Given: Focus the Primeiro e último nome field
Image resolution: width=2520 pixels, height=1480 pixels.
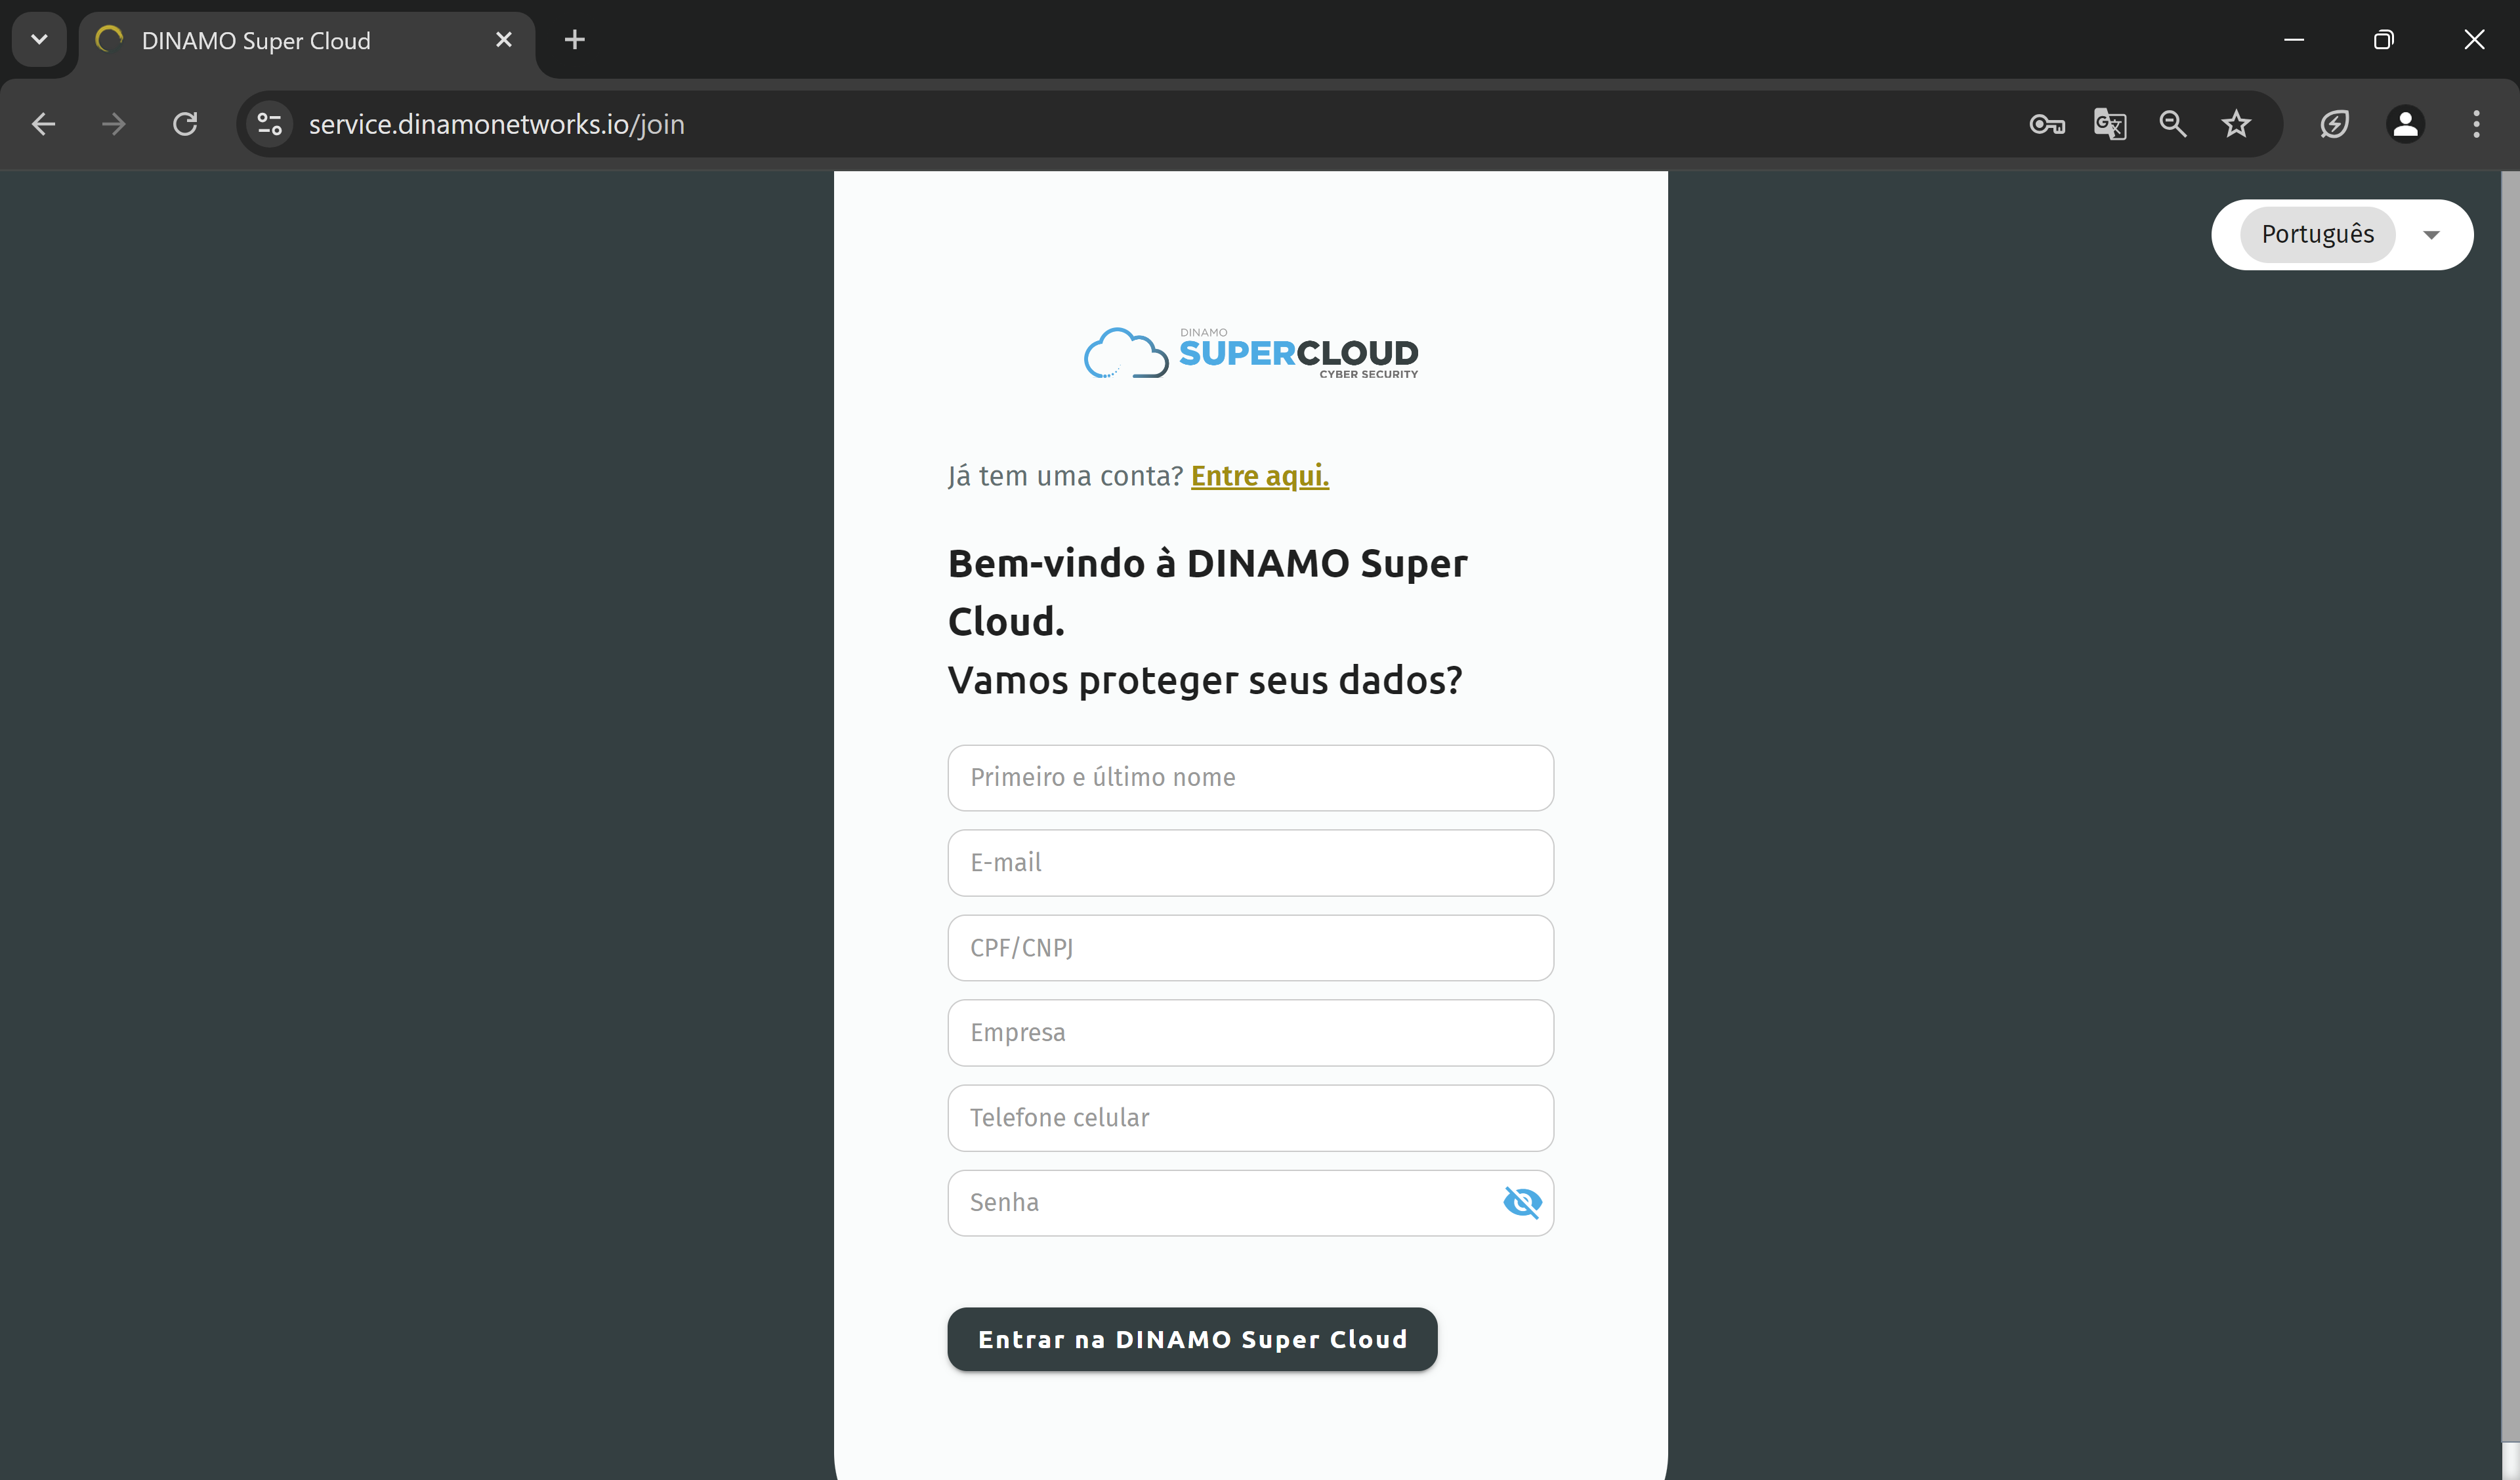Looking at the screenshot, I should [1250, 777].
